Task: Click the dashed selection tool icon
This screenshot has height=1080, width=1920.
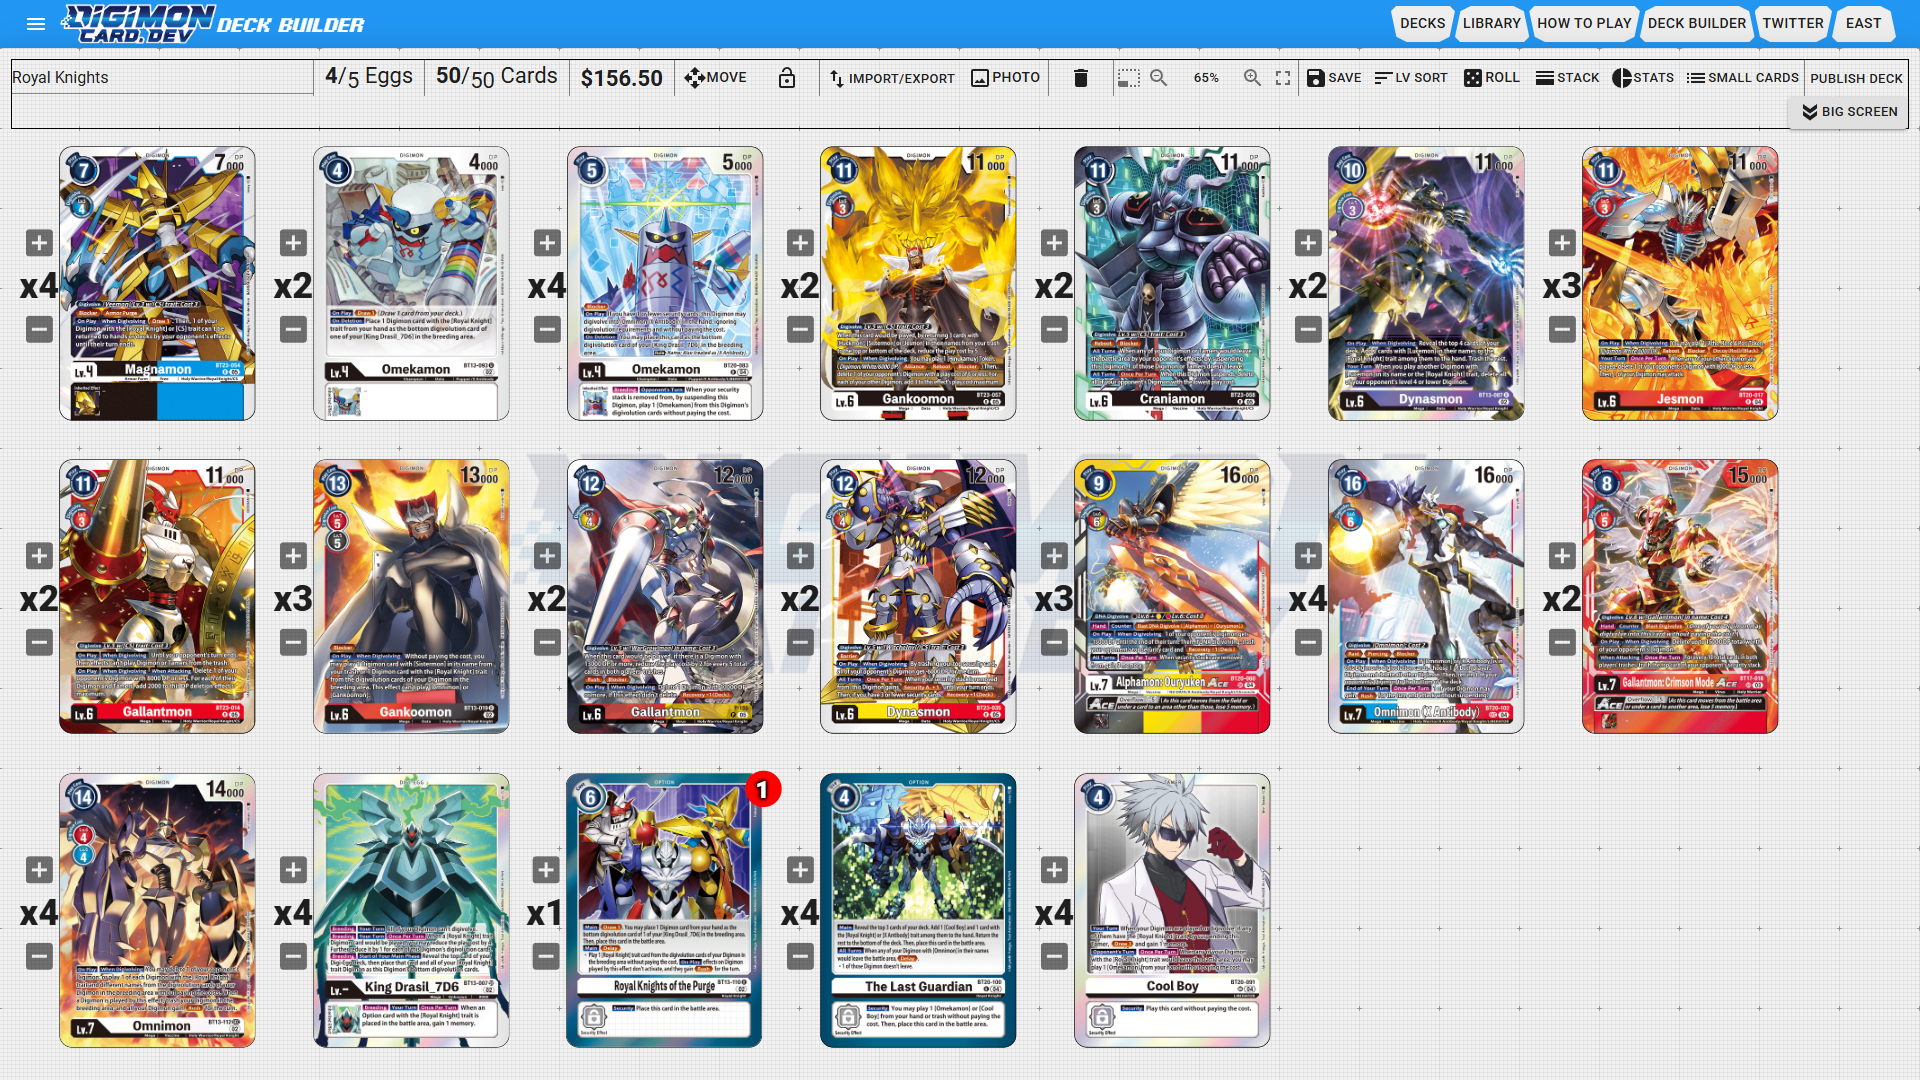Action: [x=1128, y=78]
